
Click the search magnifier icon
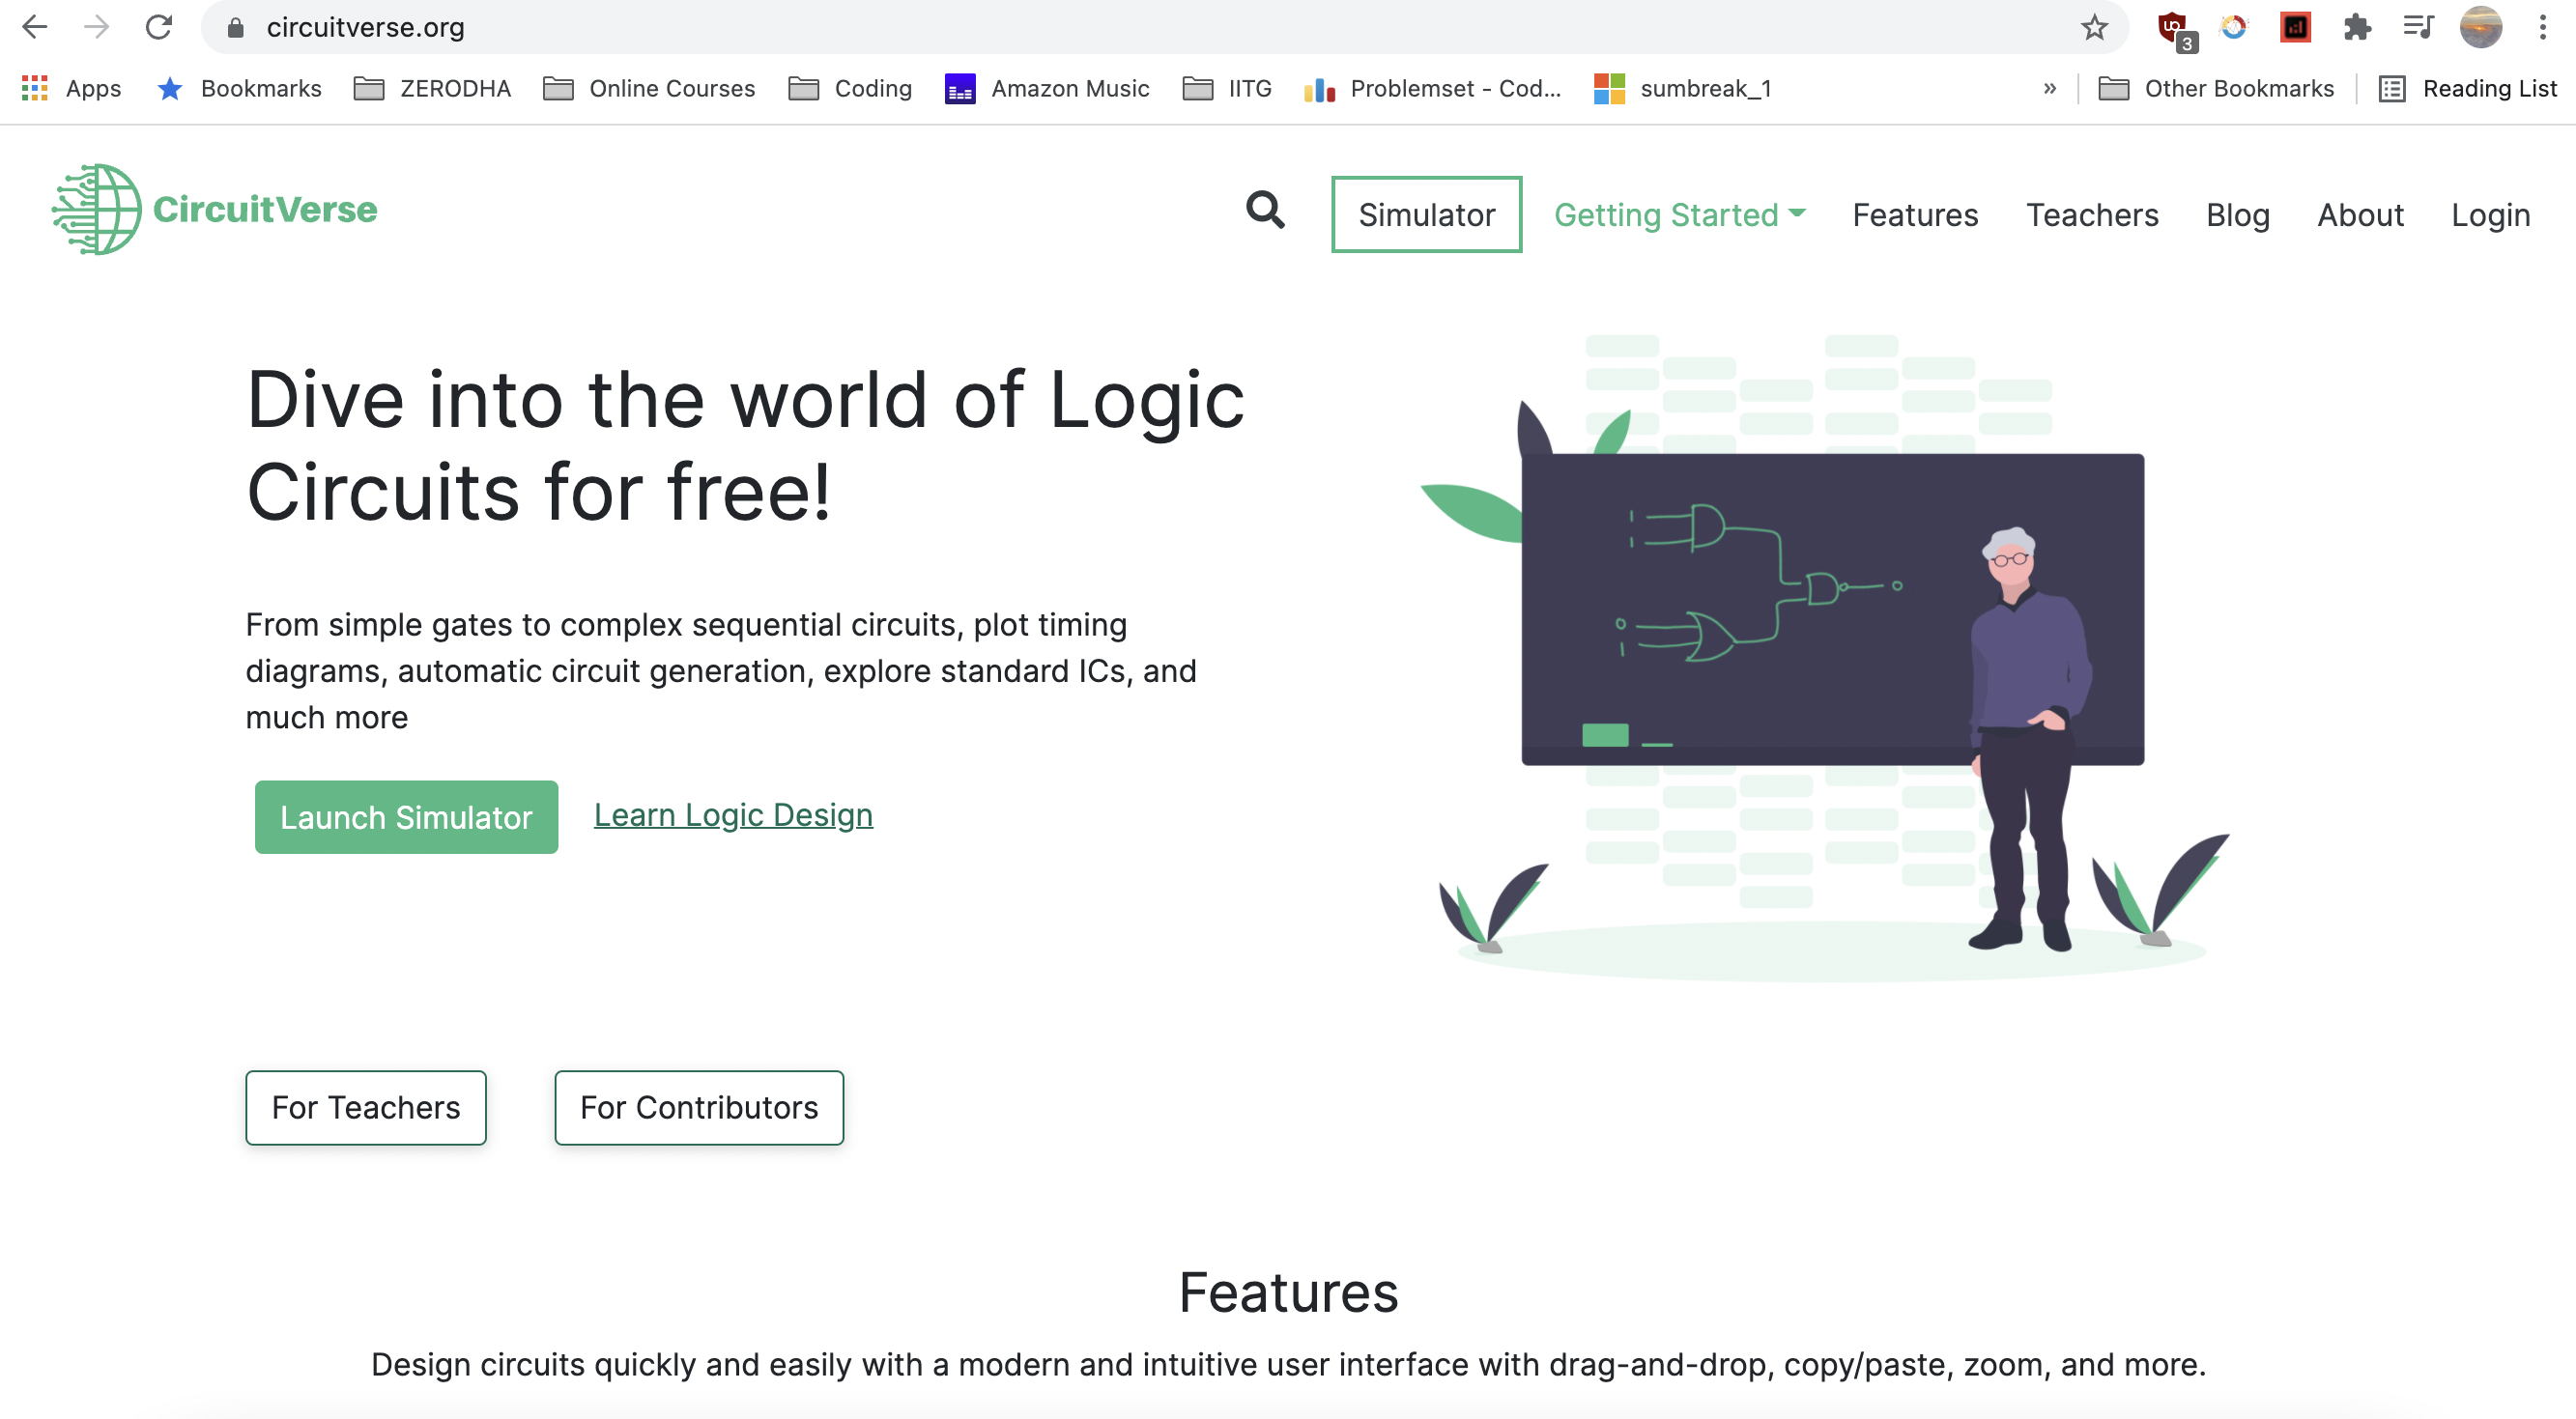click(1265, 211)
